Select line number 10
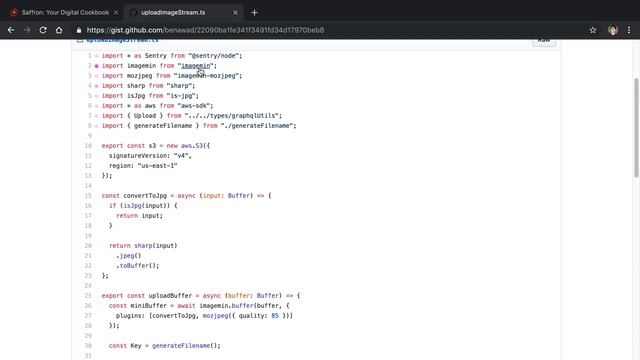The height and width of the screenshot is (360, 640). pos(88,146)
